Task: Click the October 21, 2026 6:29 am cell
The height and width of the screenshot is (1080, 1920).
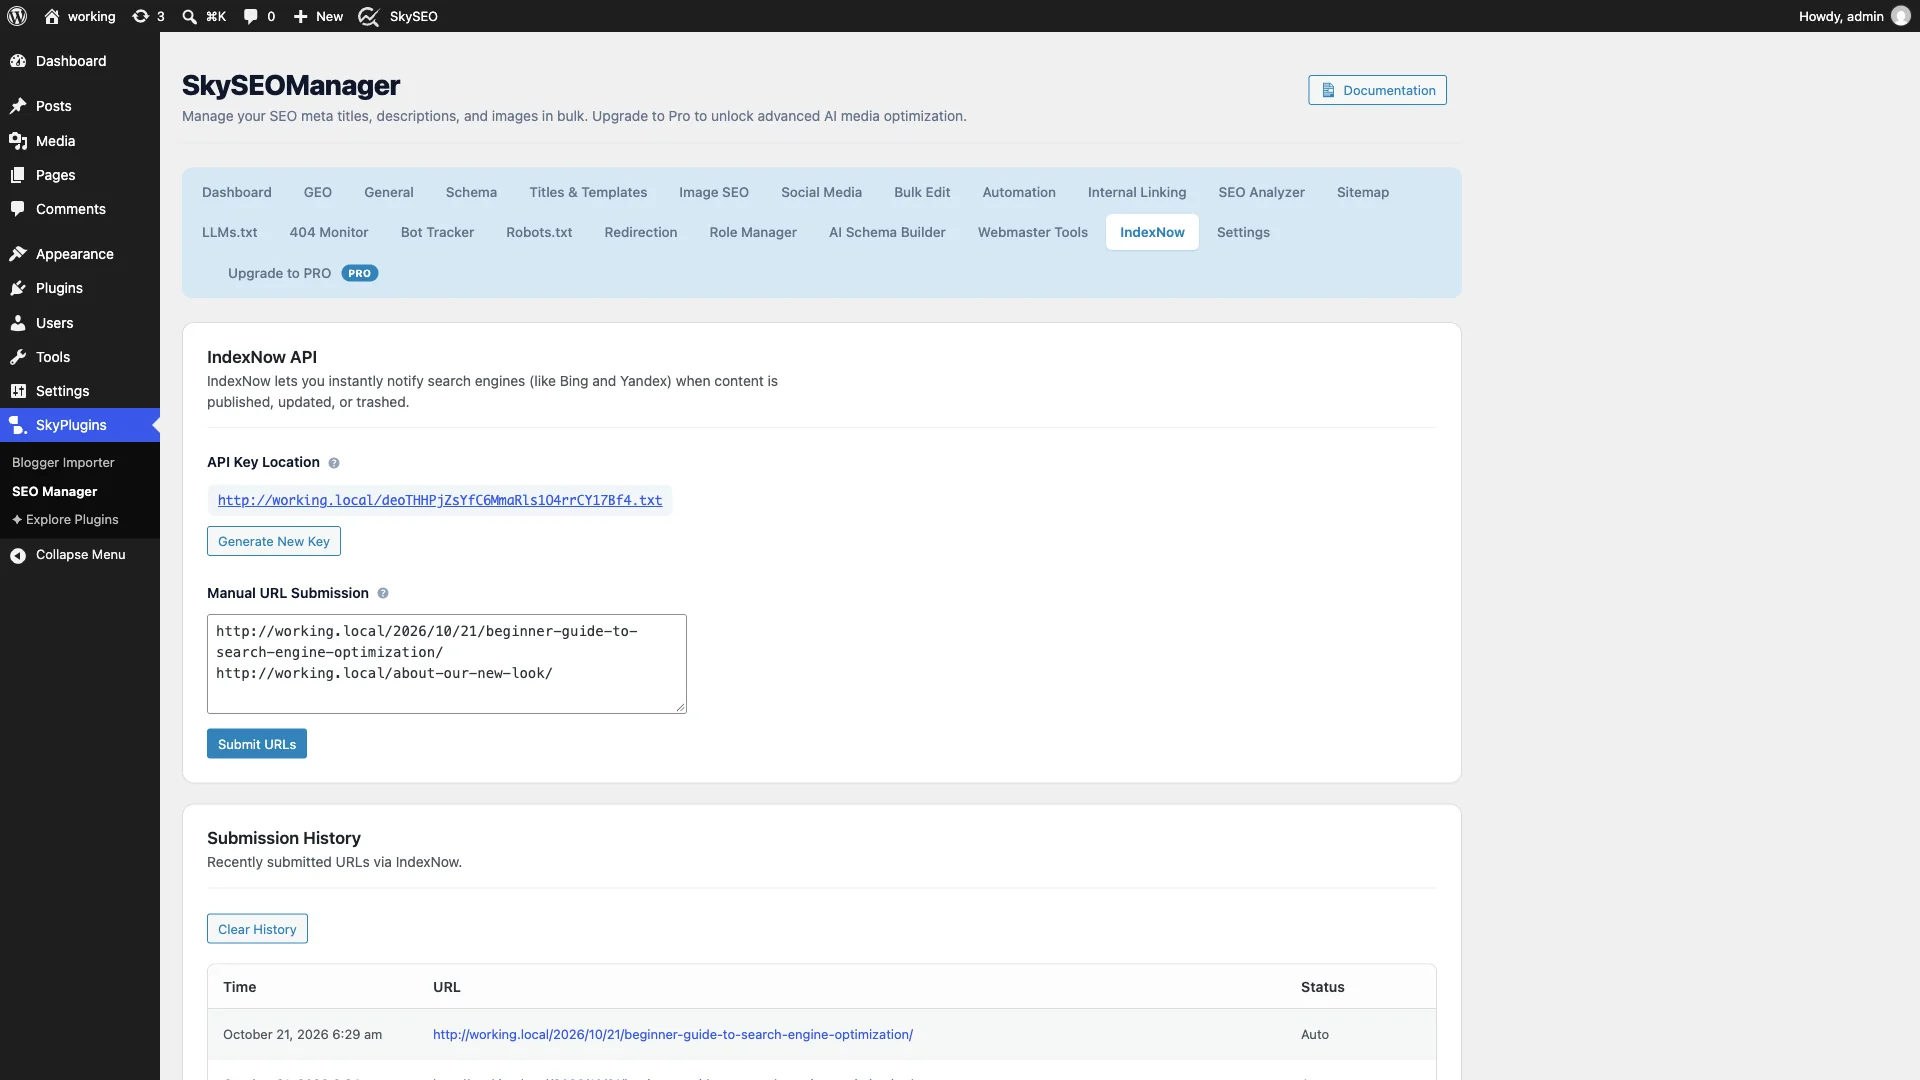Action: (302, 1035)
